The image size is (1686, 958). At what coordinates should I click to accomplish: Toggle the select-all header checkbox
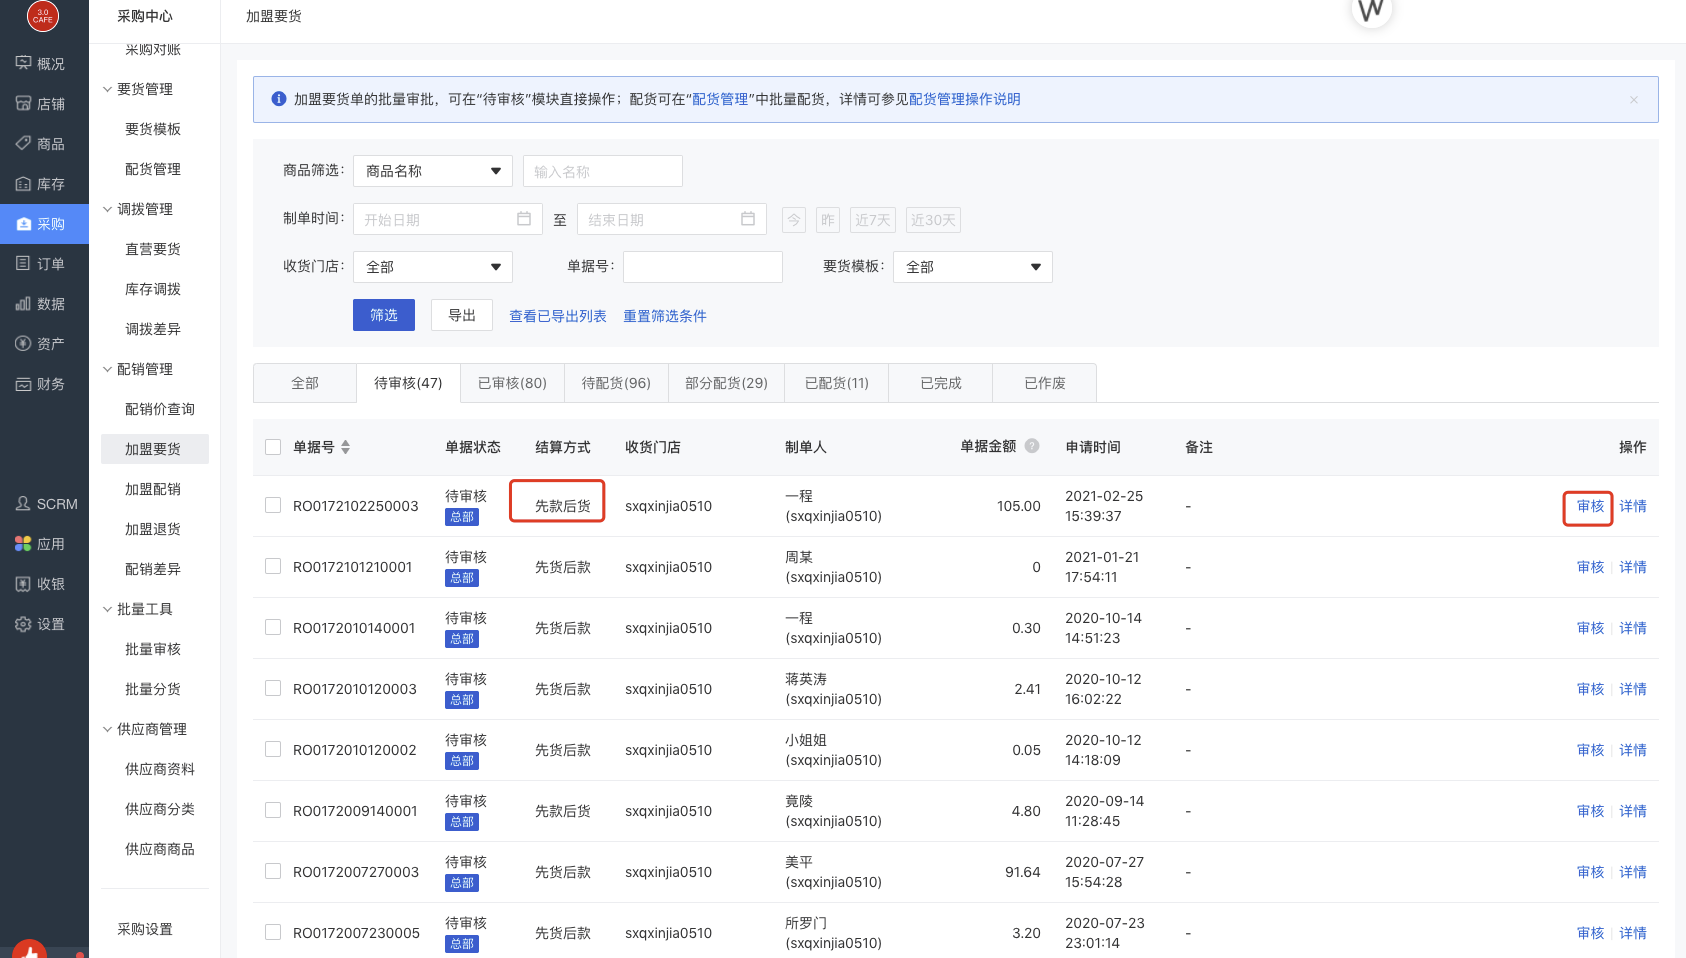[273, 447]
